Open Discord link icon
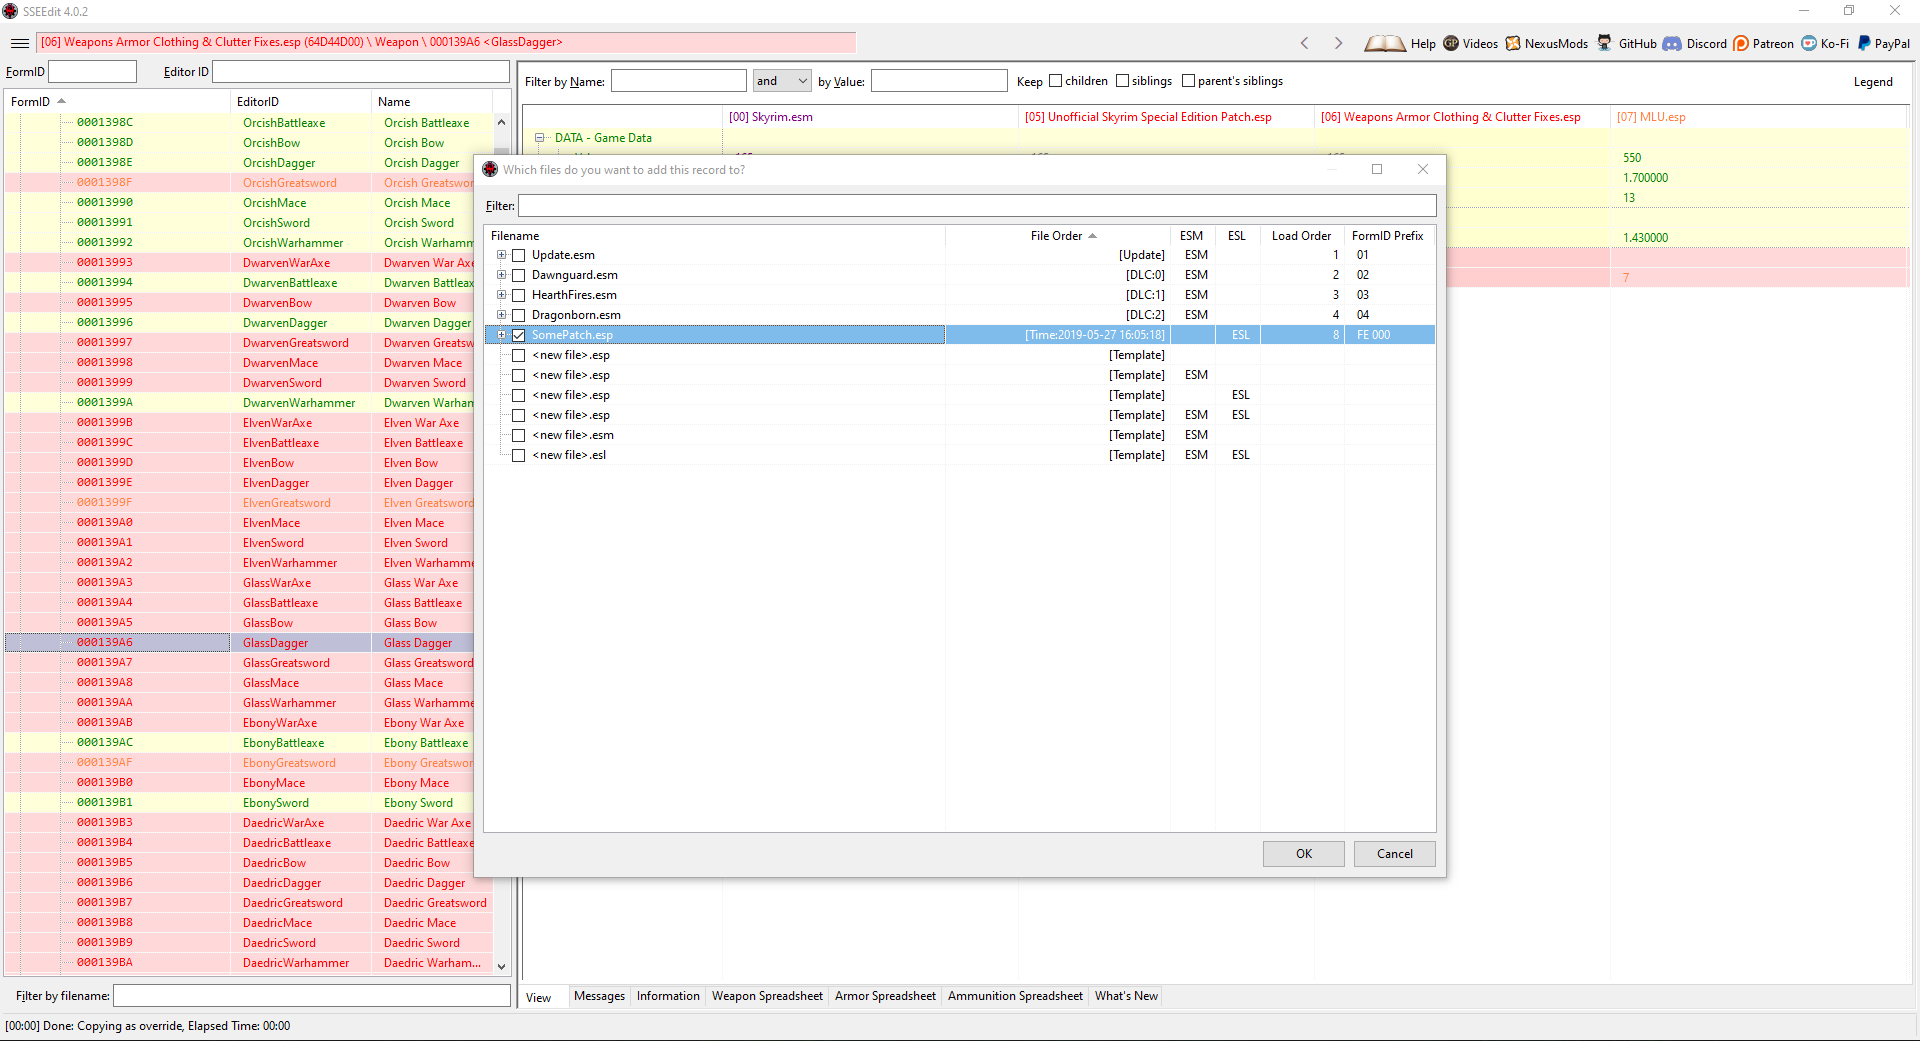1920x1041 pixels. tap(1672, 43)
